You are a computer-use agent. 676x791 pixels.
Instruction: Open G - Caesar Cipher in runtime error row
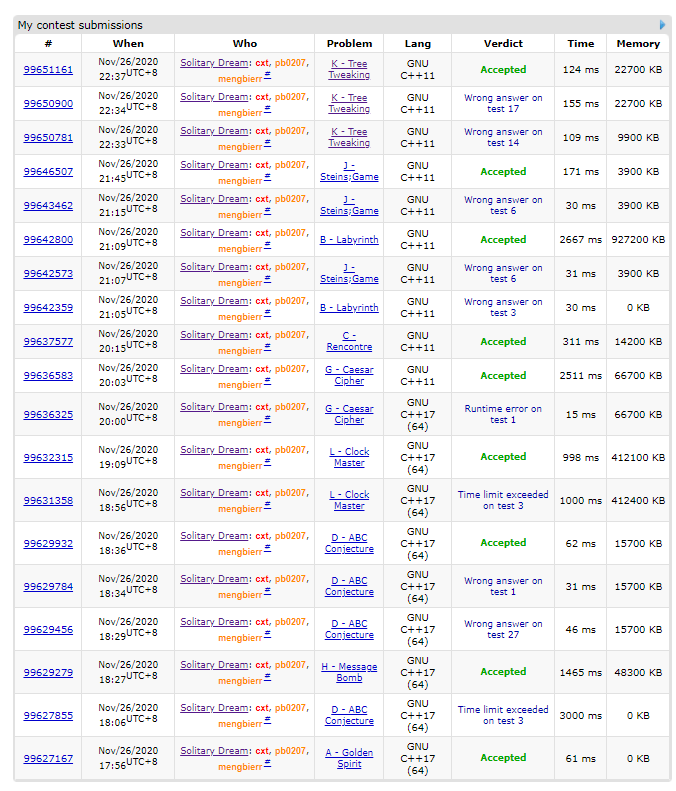coord(349,414)
